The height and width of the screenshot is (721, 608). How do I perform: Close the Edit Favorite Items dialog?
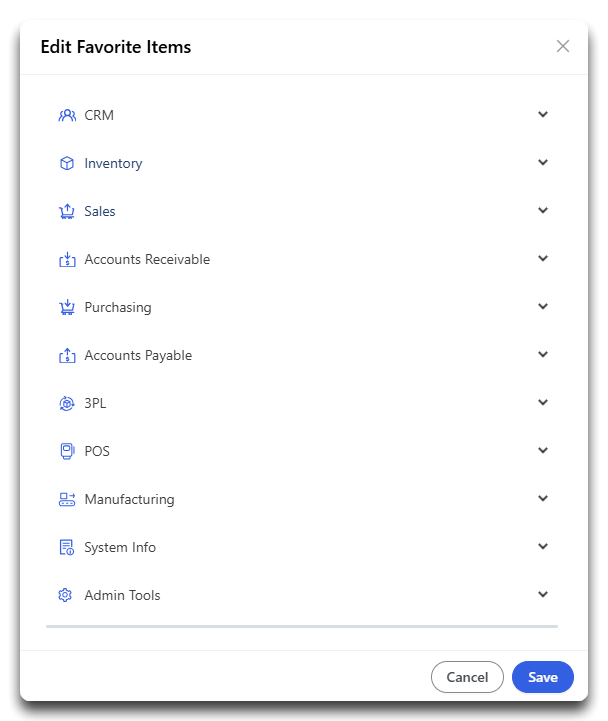click(x=563, y=46)
